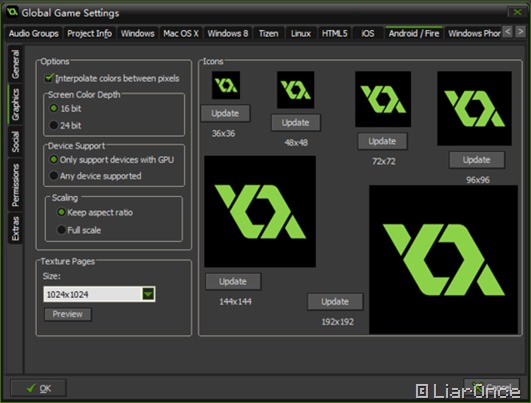
Task: Open the General side tab
Action: click(x=16, y=64)
